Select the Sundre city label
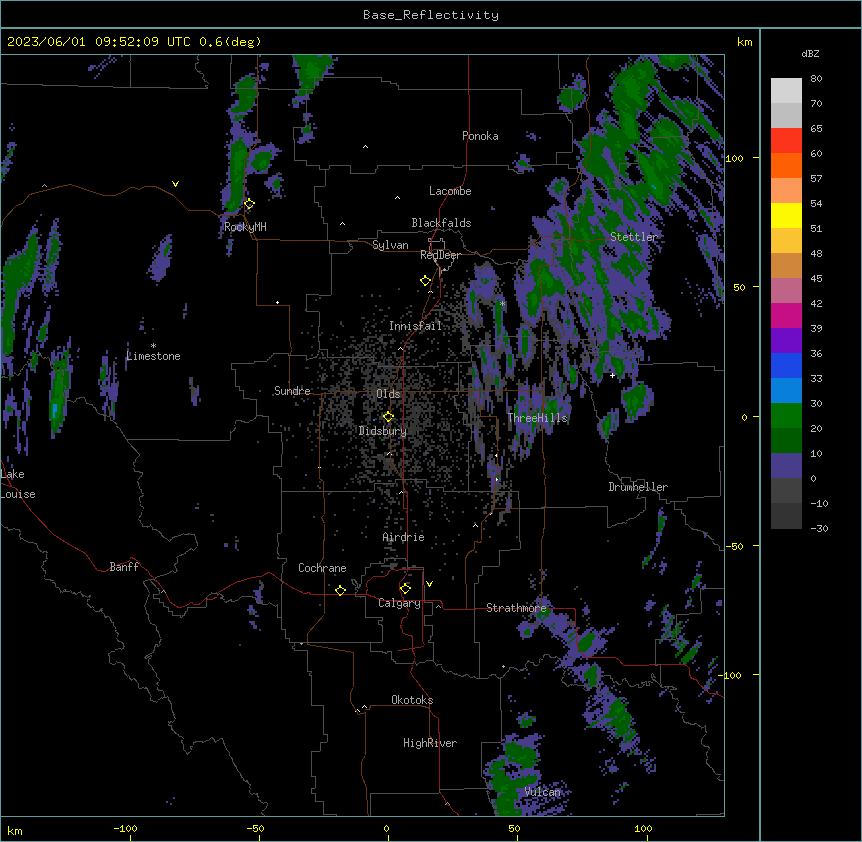This screenshot has width=862, height=842. pos(292,391)
